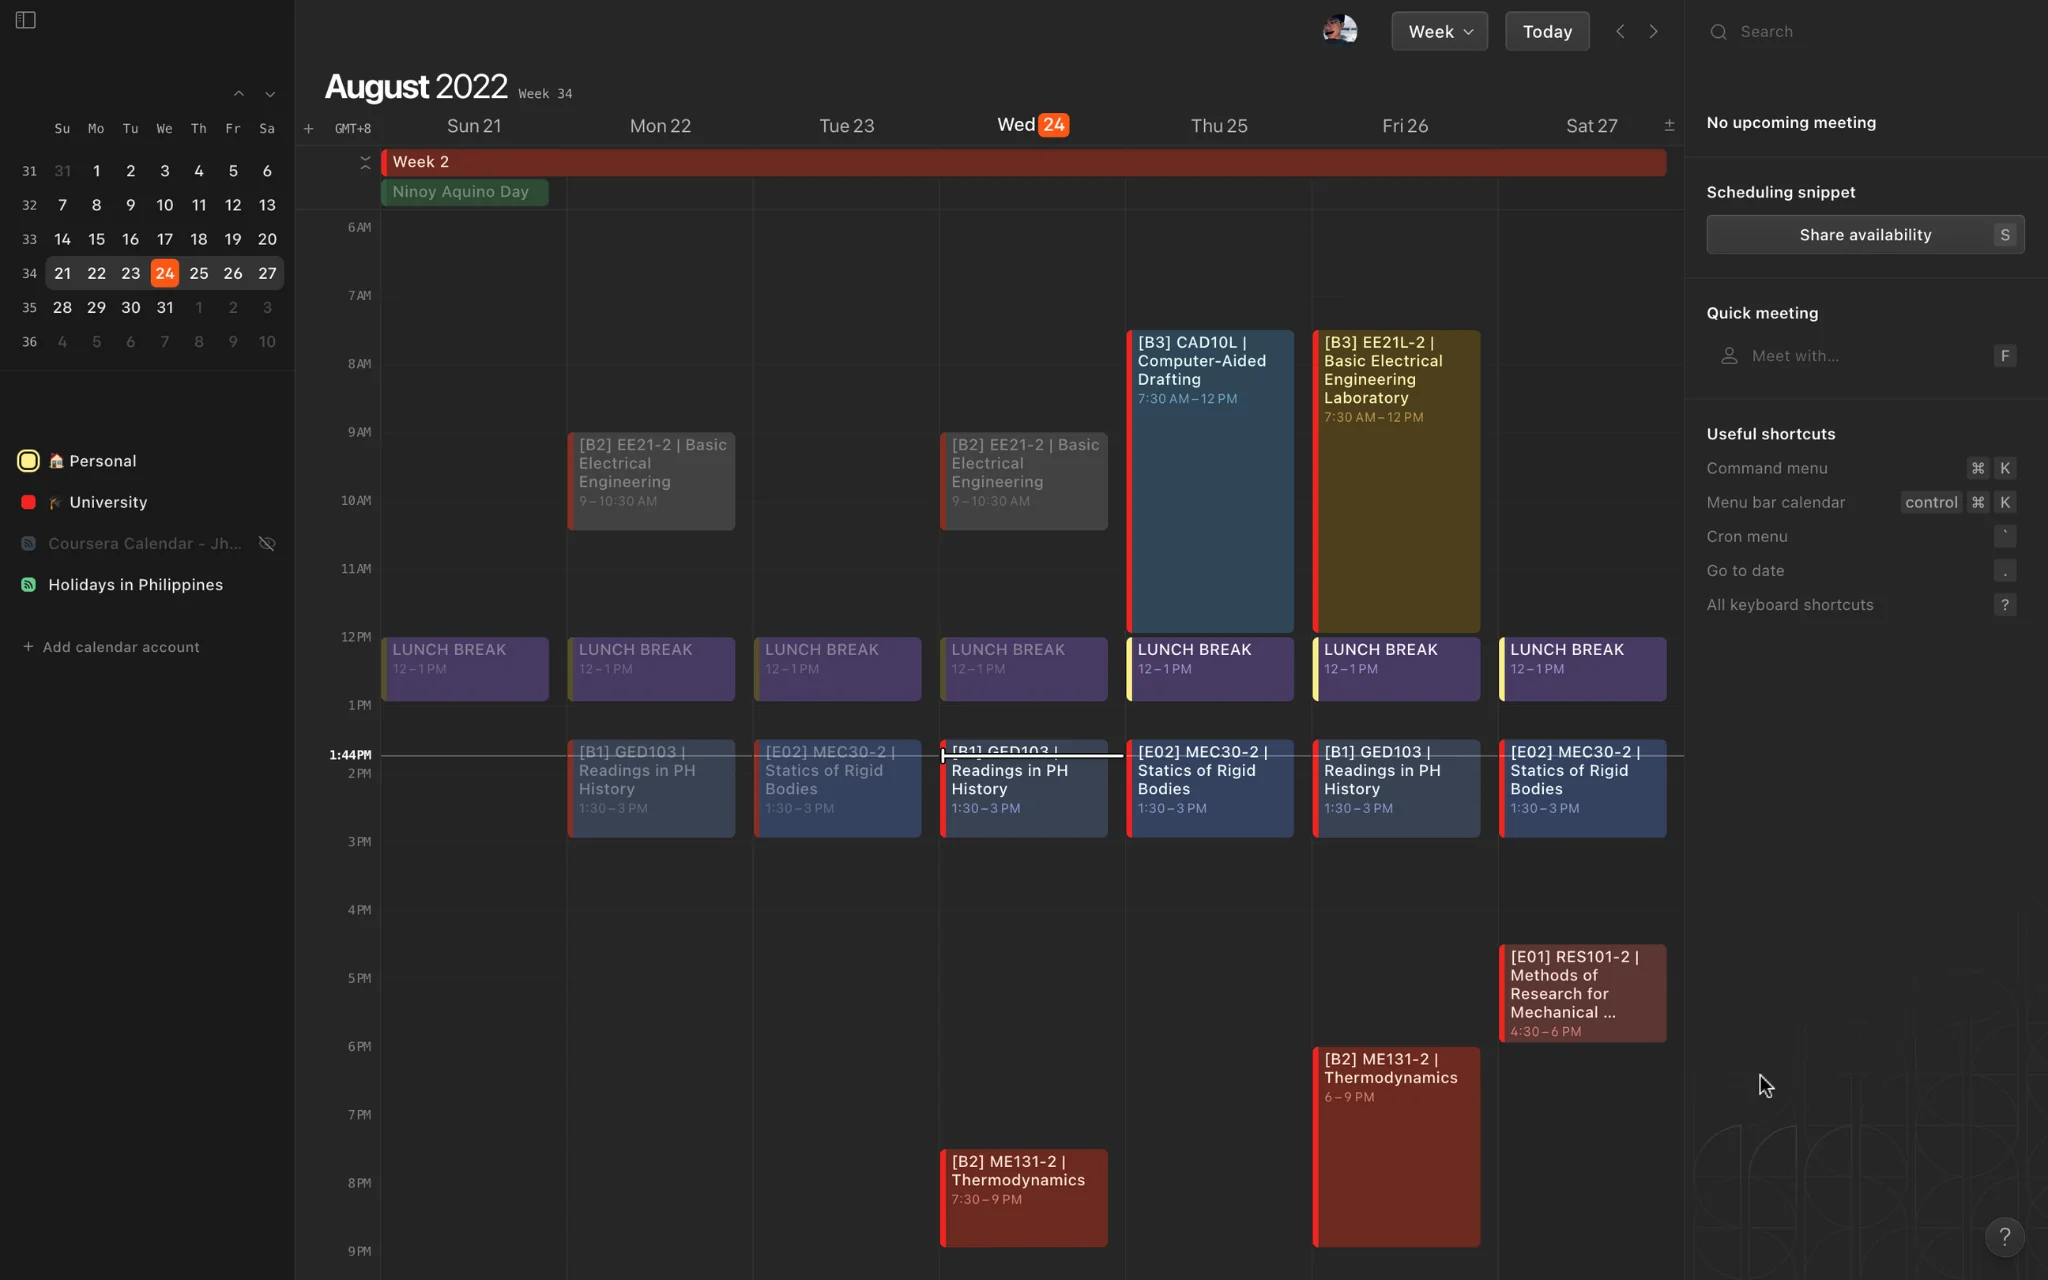The image size is (2048, 1280).
Task: Show next month in mini calendar
Action: [x=270, y=94]
